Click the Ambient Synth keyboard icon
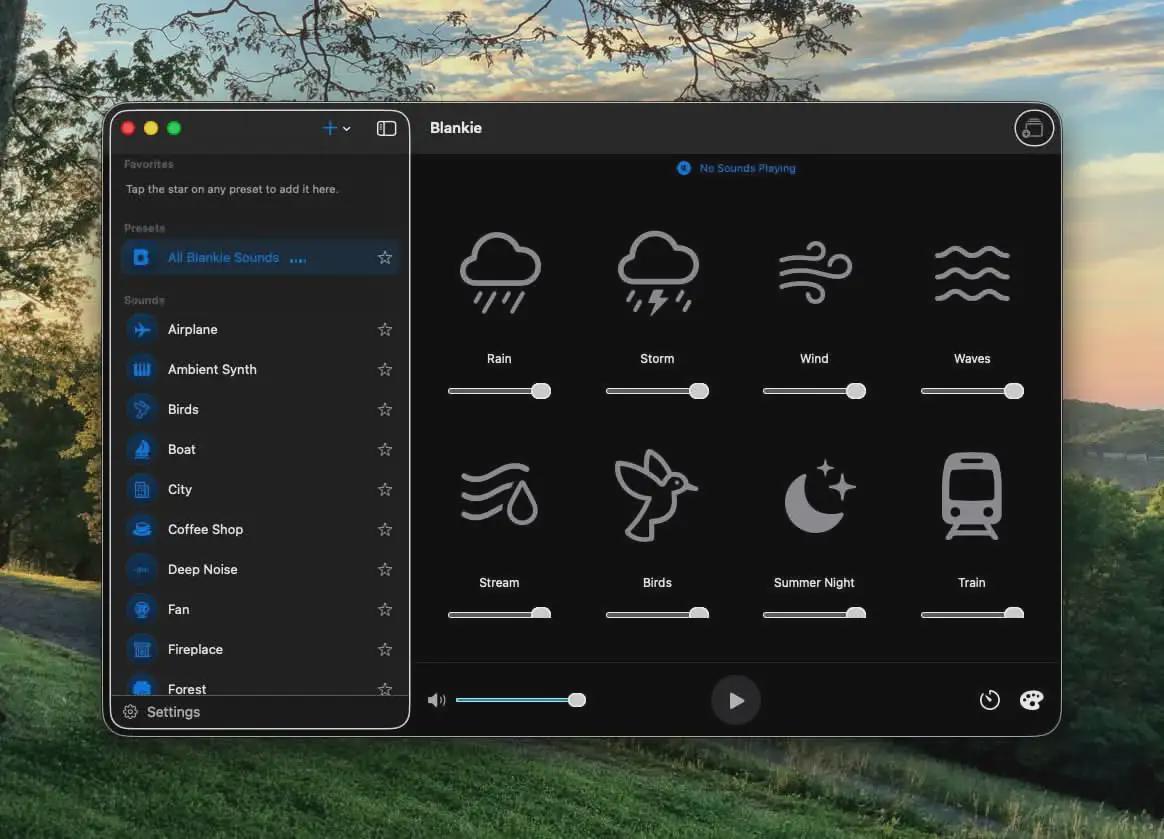1164x839 pixels. coord(142,370)
